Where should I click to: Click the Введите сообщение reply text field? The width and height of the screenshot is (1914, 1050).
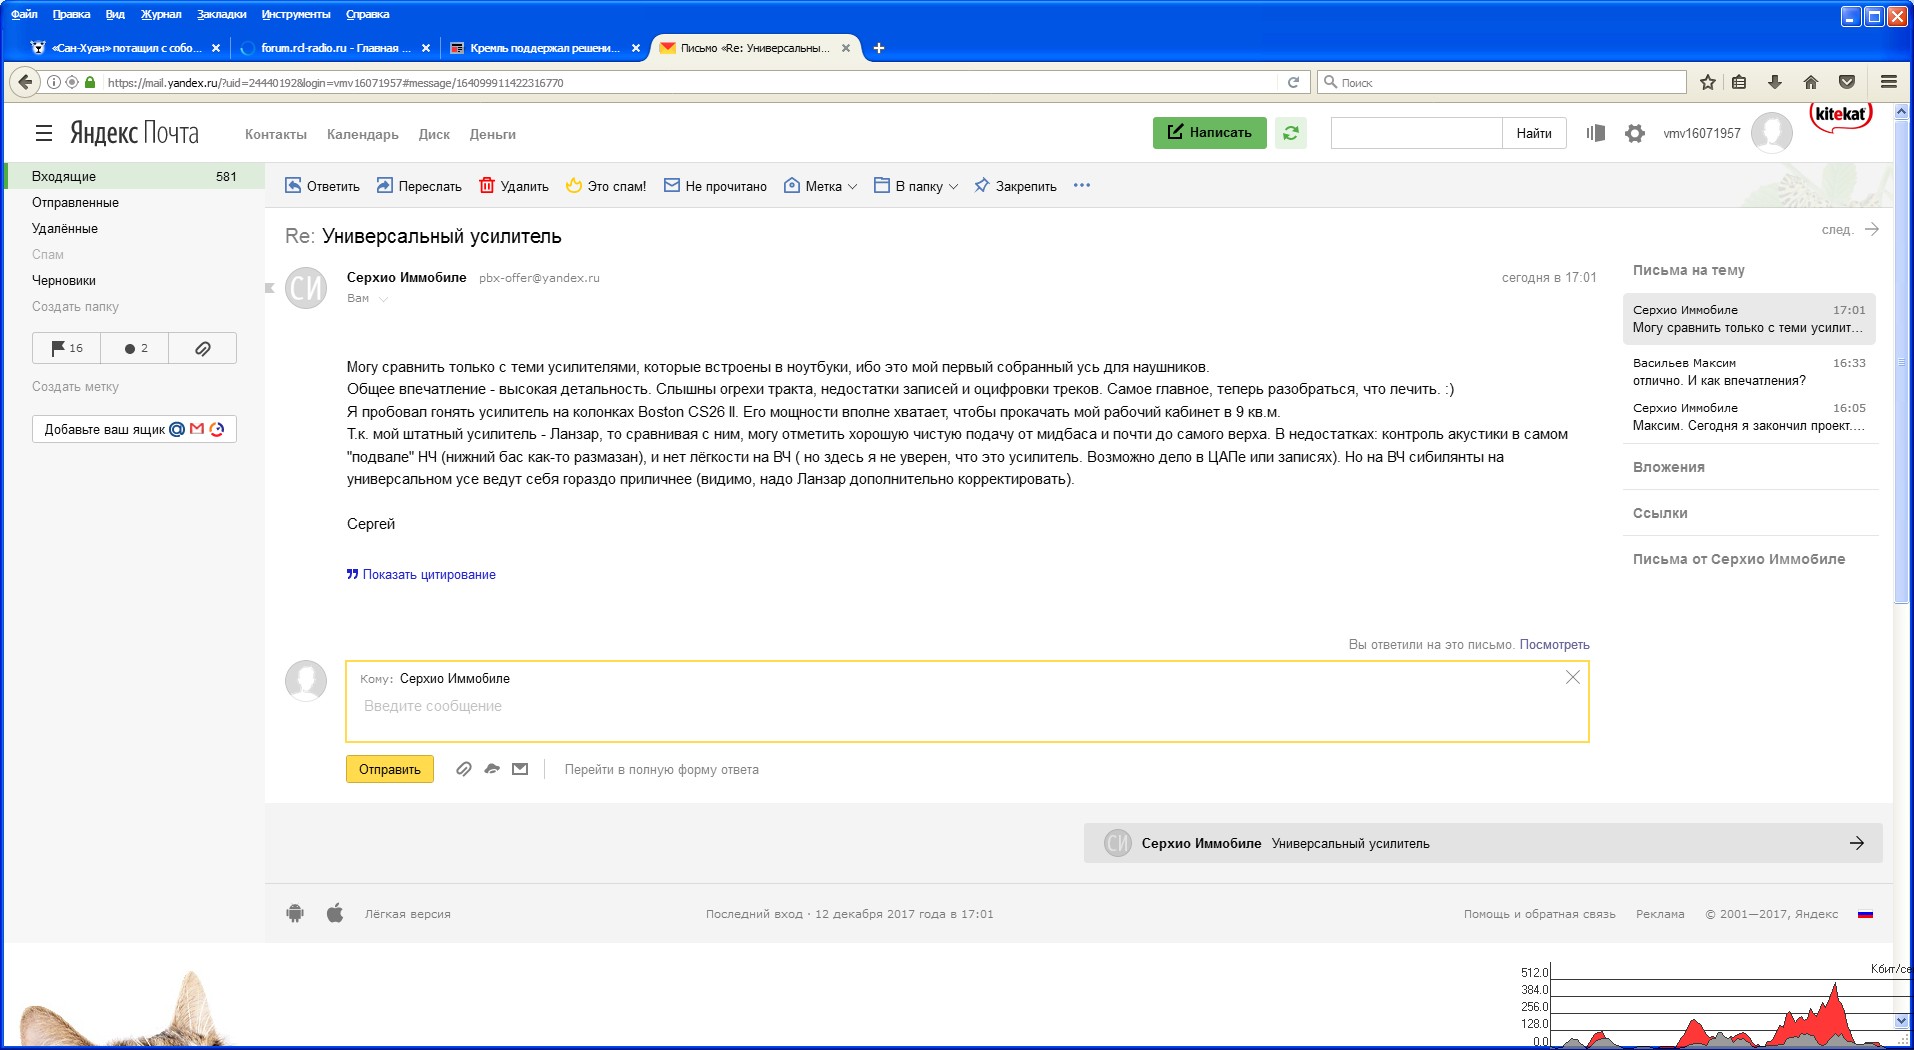pyautogui.click(x=967, y=706)
